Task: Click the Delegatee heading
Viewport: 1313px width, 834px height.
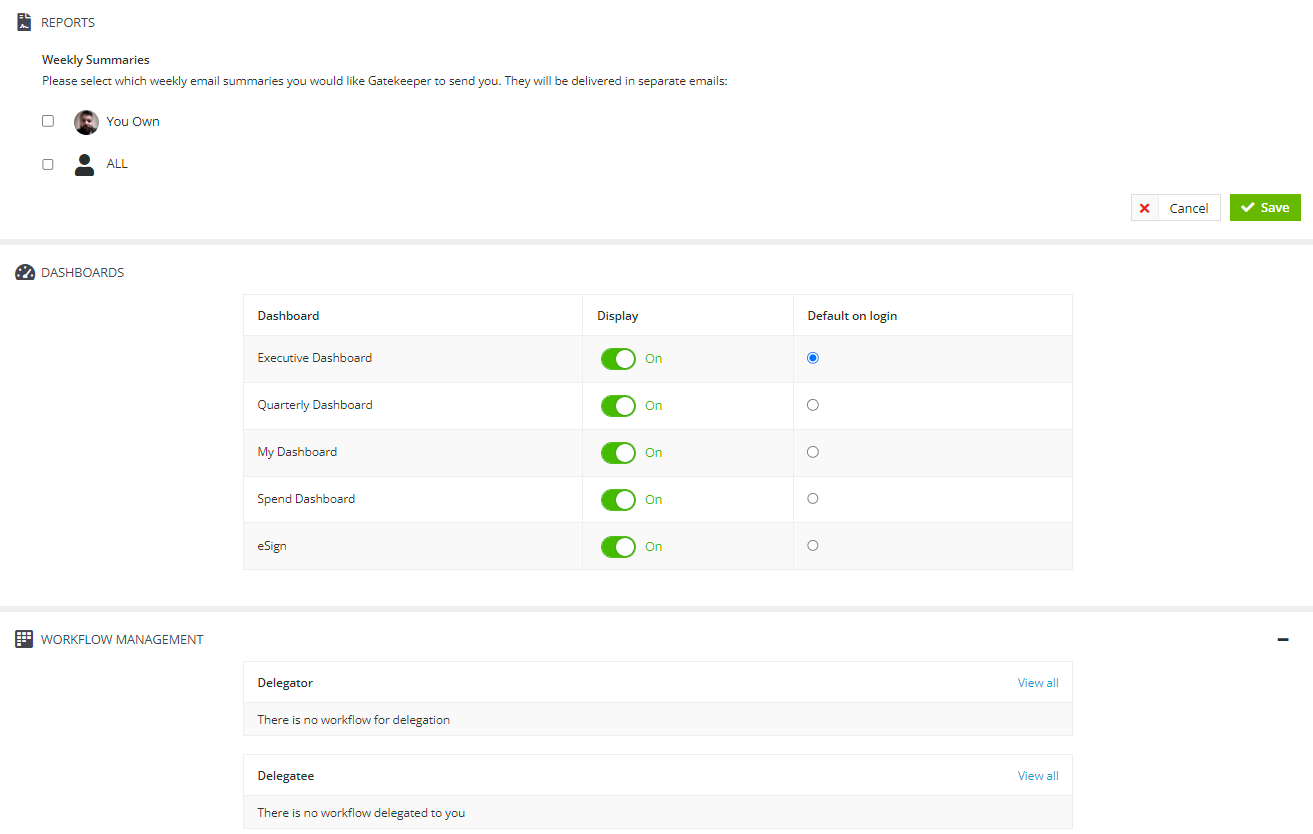Action: tap(286, 776)
